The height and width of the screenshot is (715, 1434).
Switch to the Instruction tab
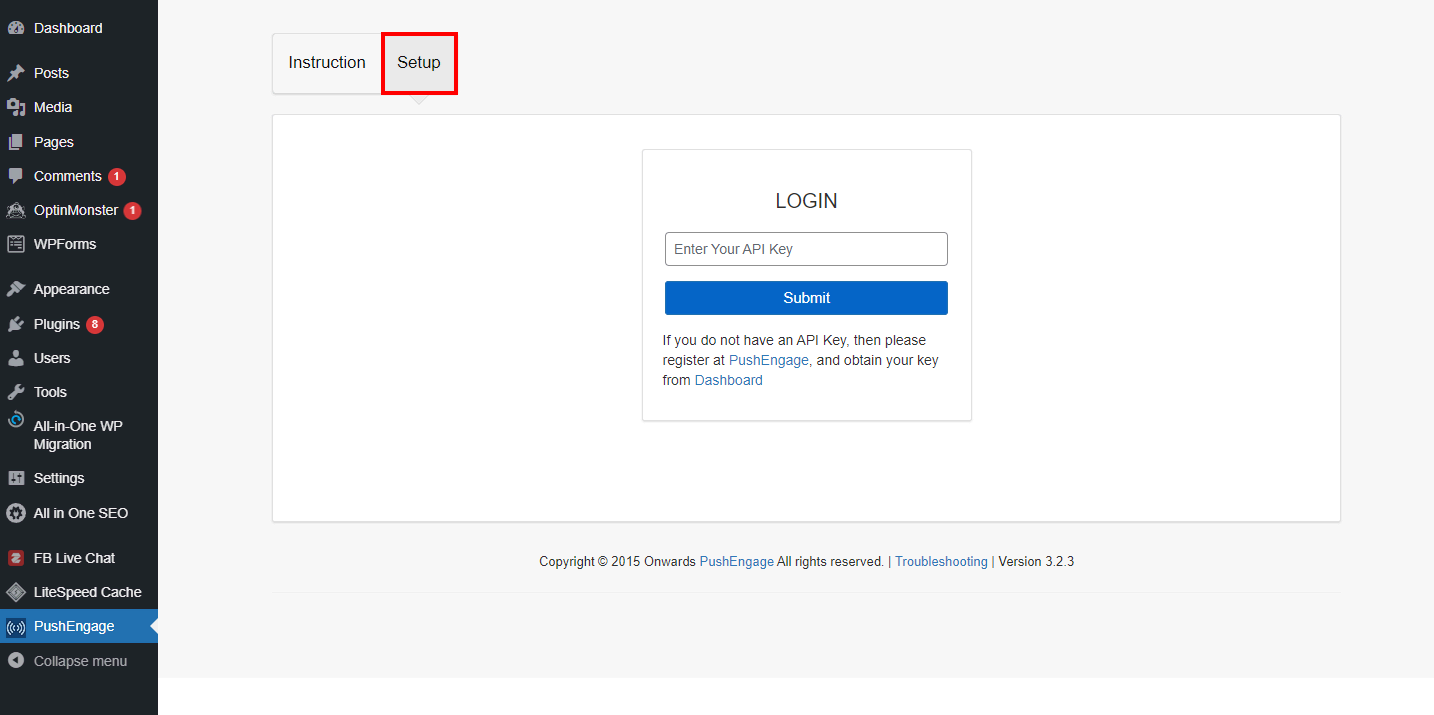tap(327, 63)
